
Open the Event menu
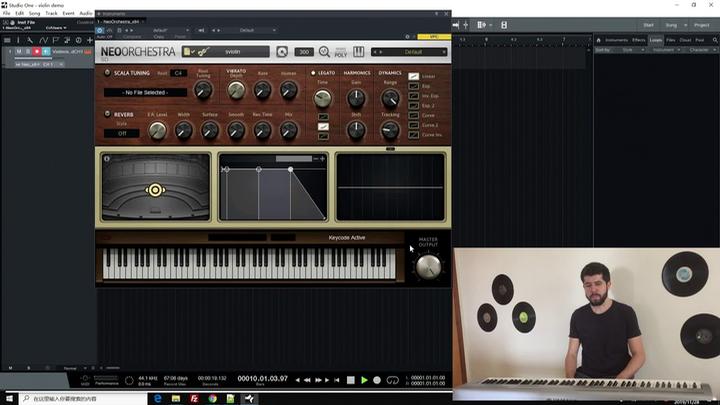68,13
